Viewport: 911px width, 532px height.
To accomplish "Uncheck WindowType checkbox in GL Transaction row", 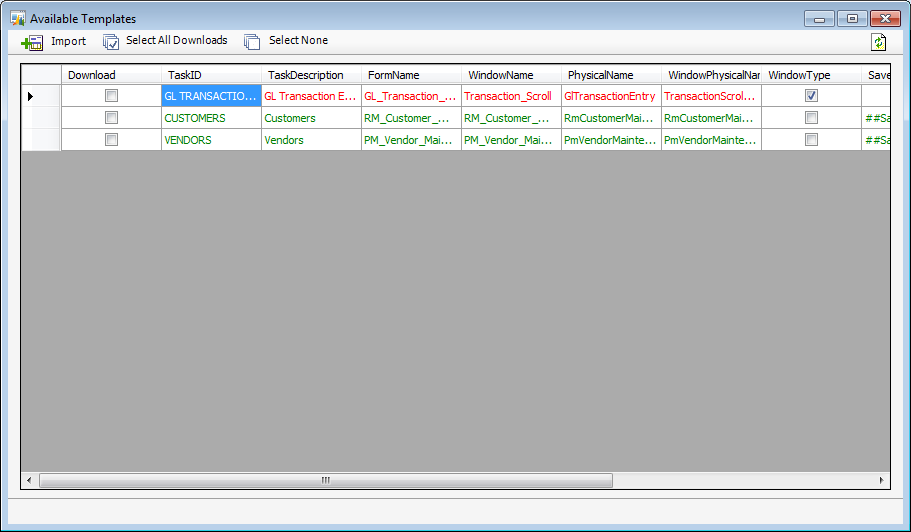I will (x=812, y=96).
